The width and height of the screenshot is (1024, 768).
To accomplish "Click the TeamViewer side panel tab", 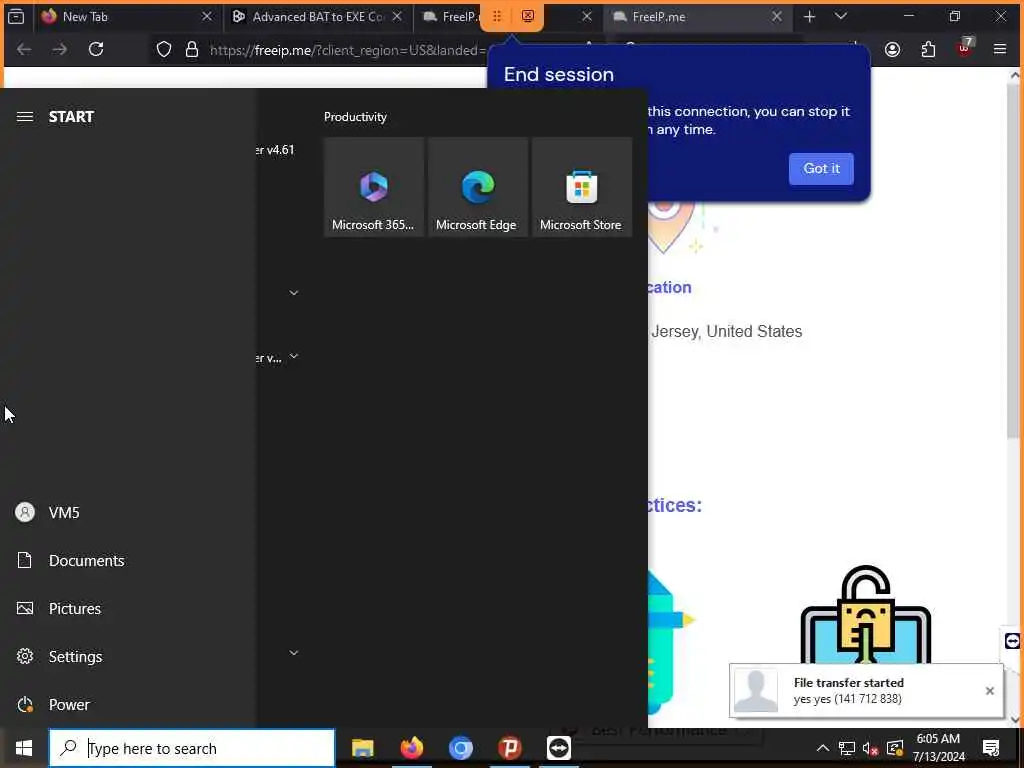I will [x=1012, y=641].
